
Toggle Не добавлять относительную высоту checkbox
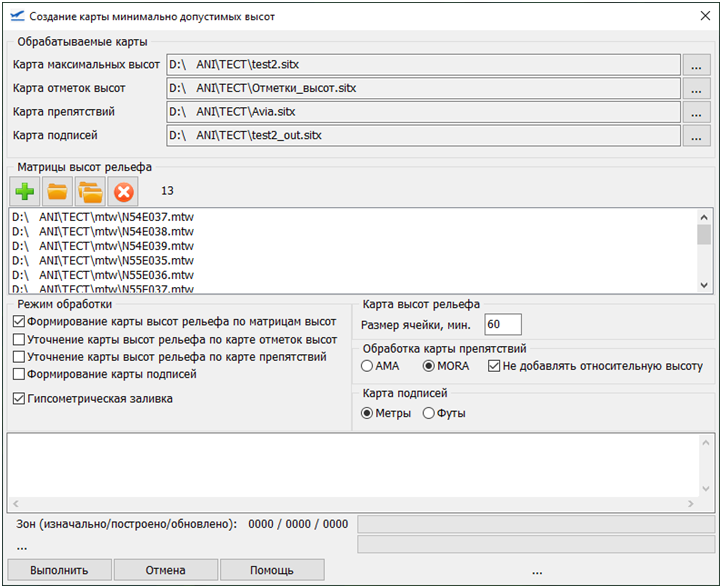(494, 366)
